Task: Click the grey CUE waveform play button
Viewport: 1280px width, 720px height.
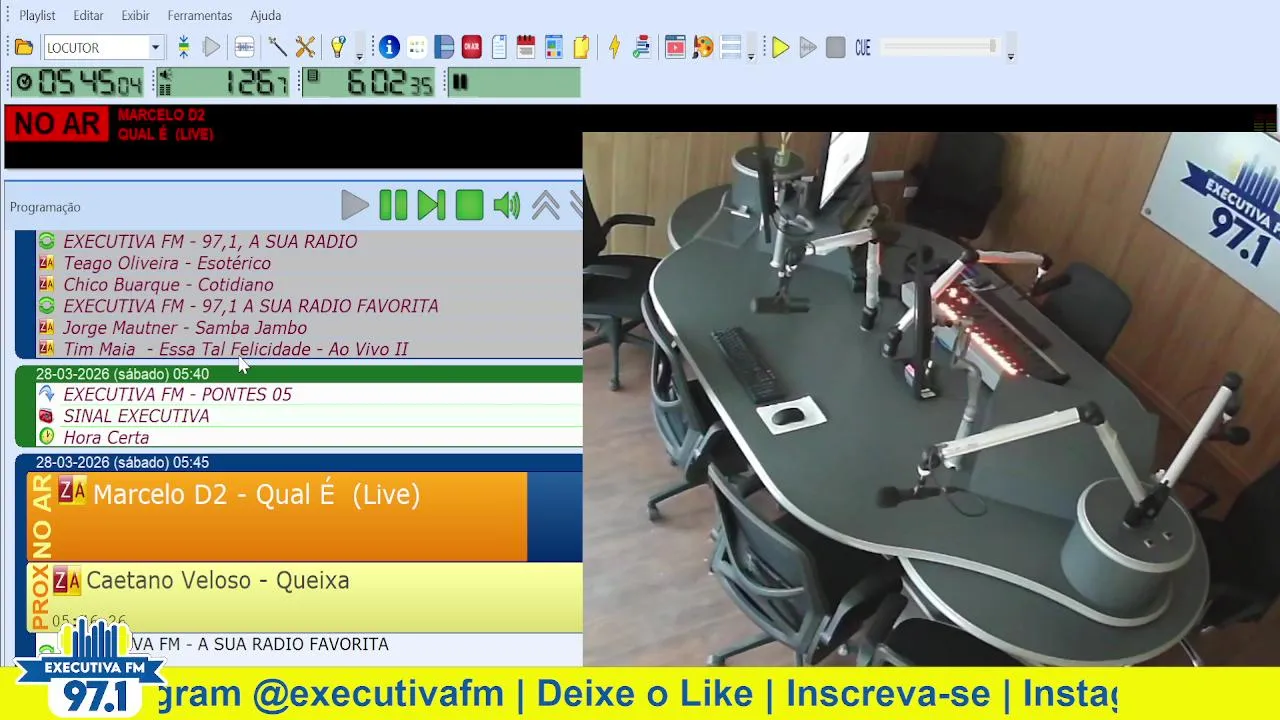Action: pos(808,47)
